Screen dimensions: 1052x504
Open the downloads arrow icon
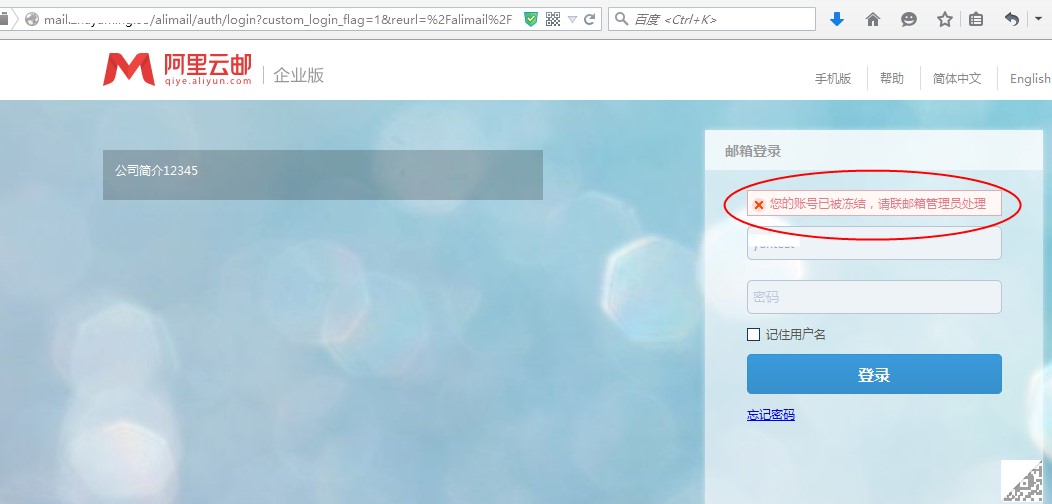pos(837,19)
